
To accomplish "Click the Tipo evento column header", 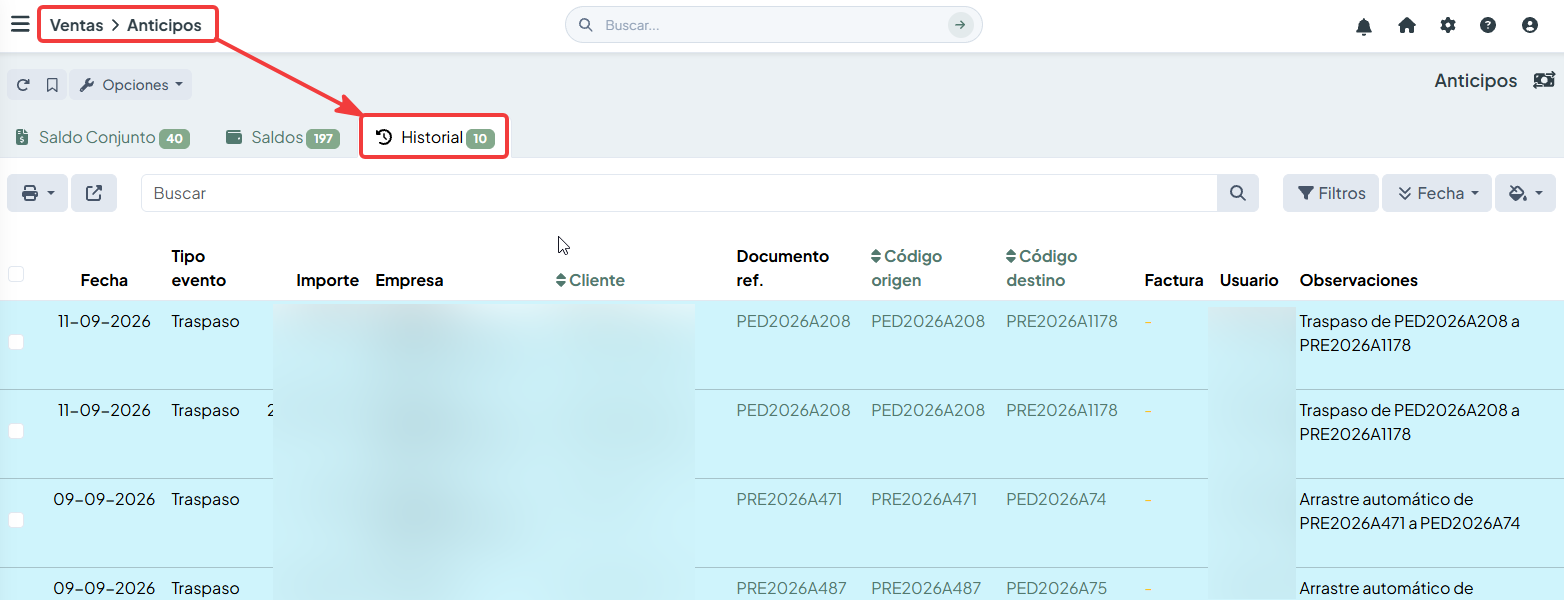I will (x=199, y=268).
